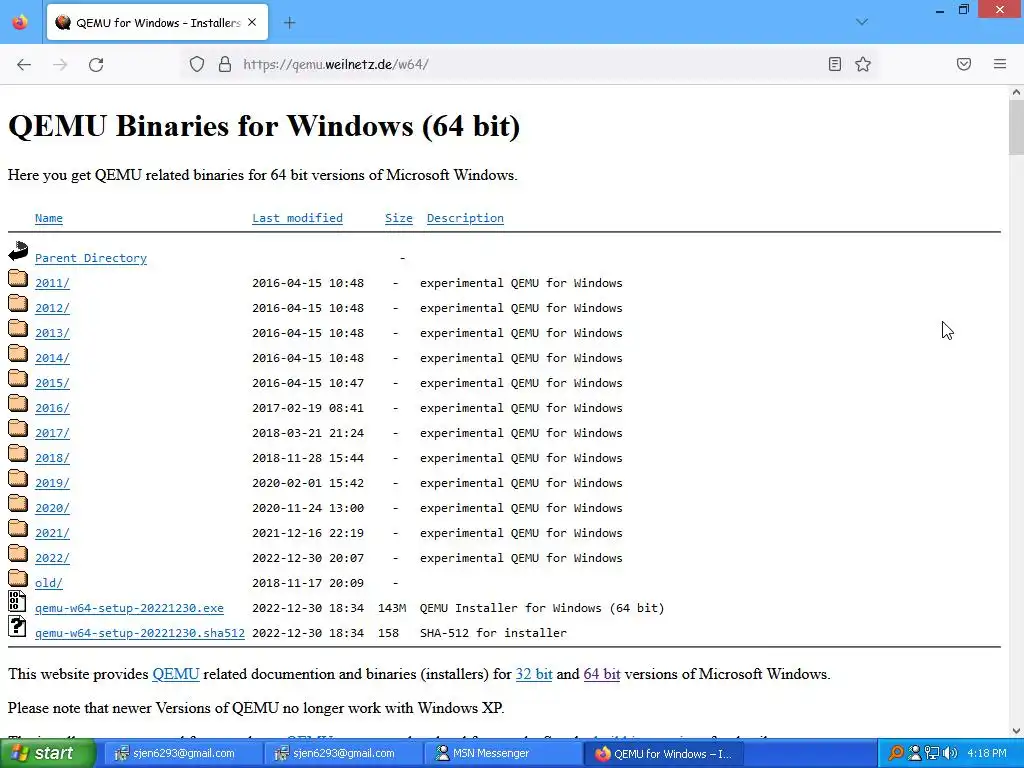Click the Parent Directory back-arrow icon
Viewport: 1024px width, 768px height.
pyautogui.click(x=18, y=251)
